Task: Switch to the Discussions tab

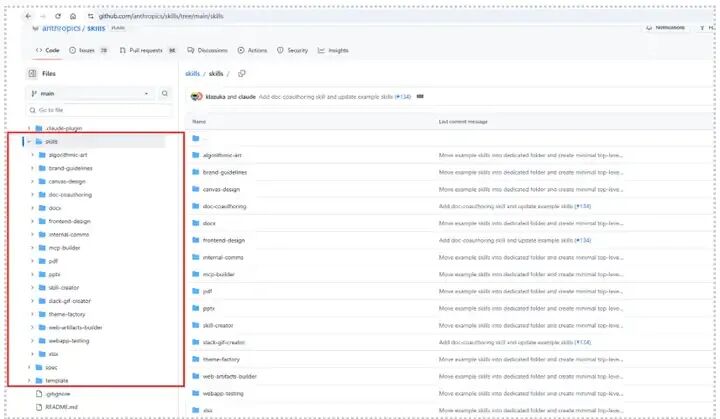Action: point(207,51)
